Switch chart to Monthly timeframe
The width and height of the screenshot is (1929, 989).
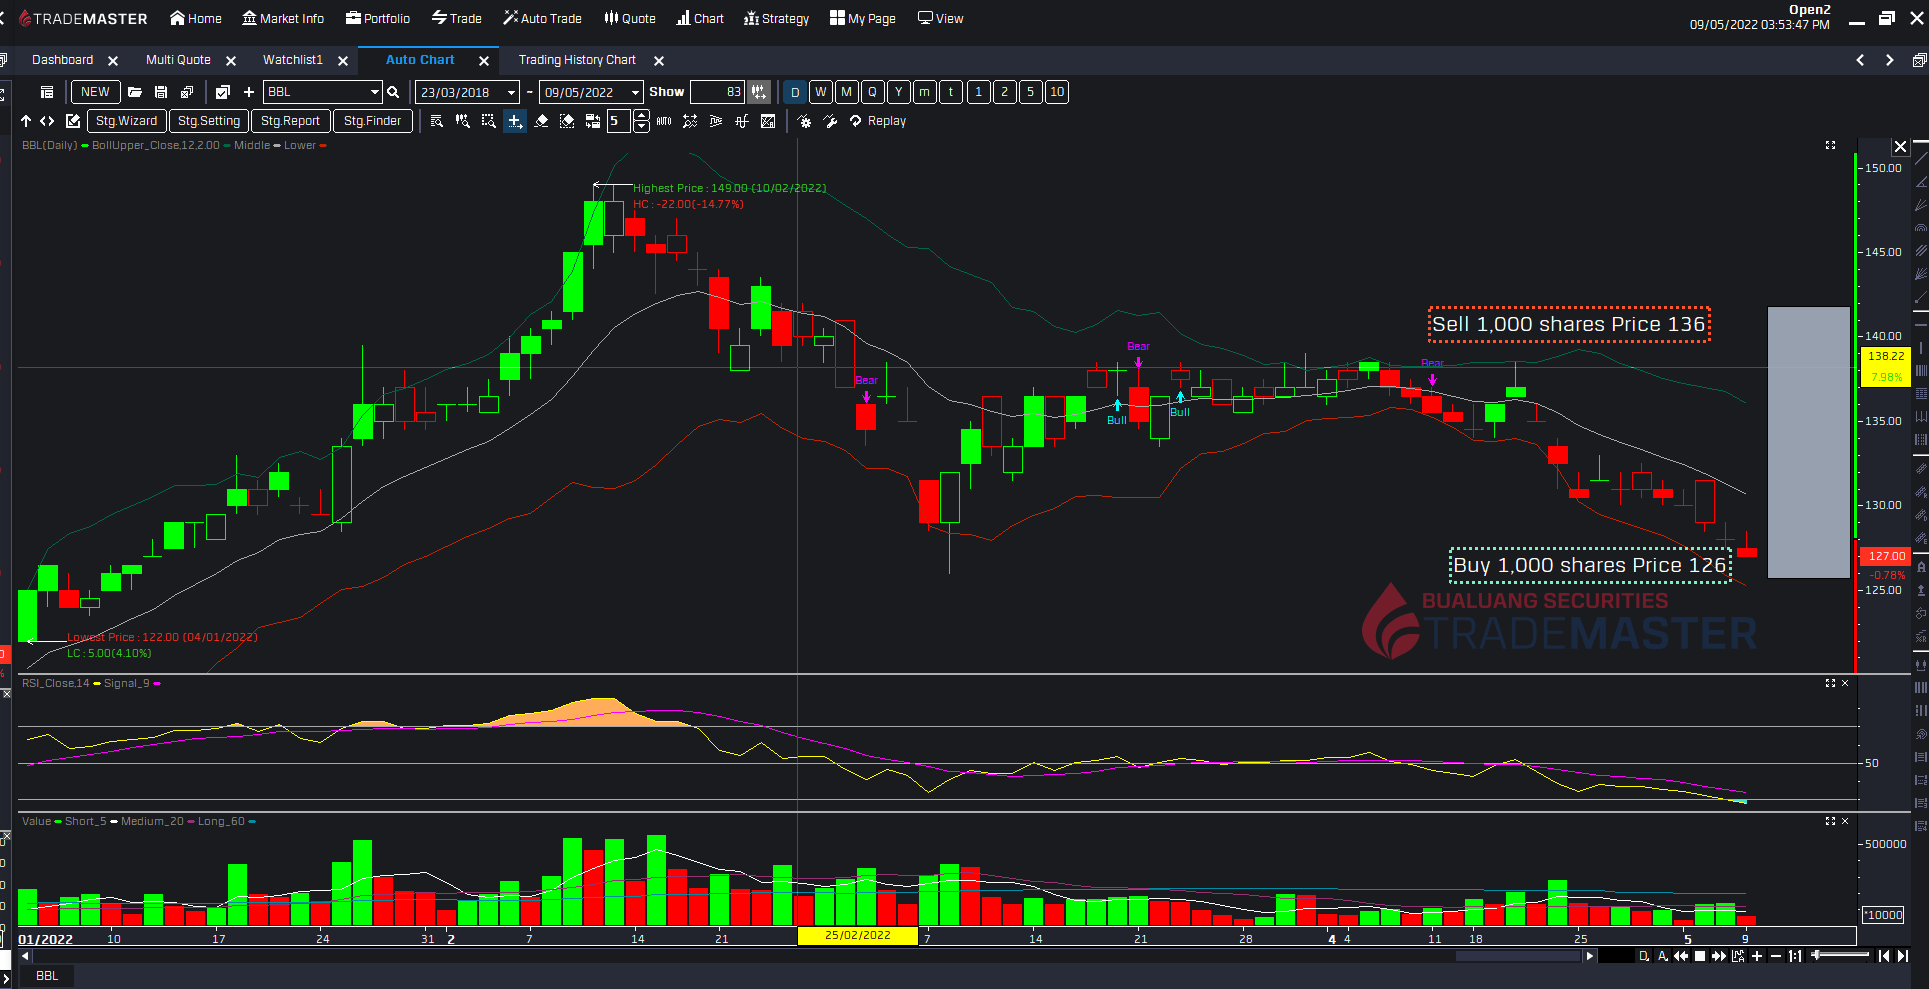pos(847,92)
